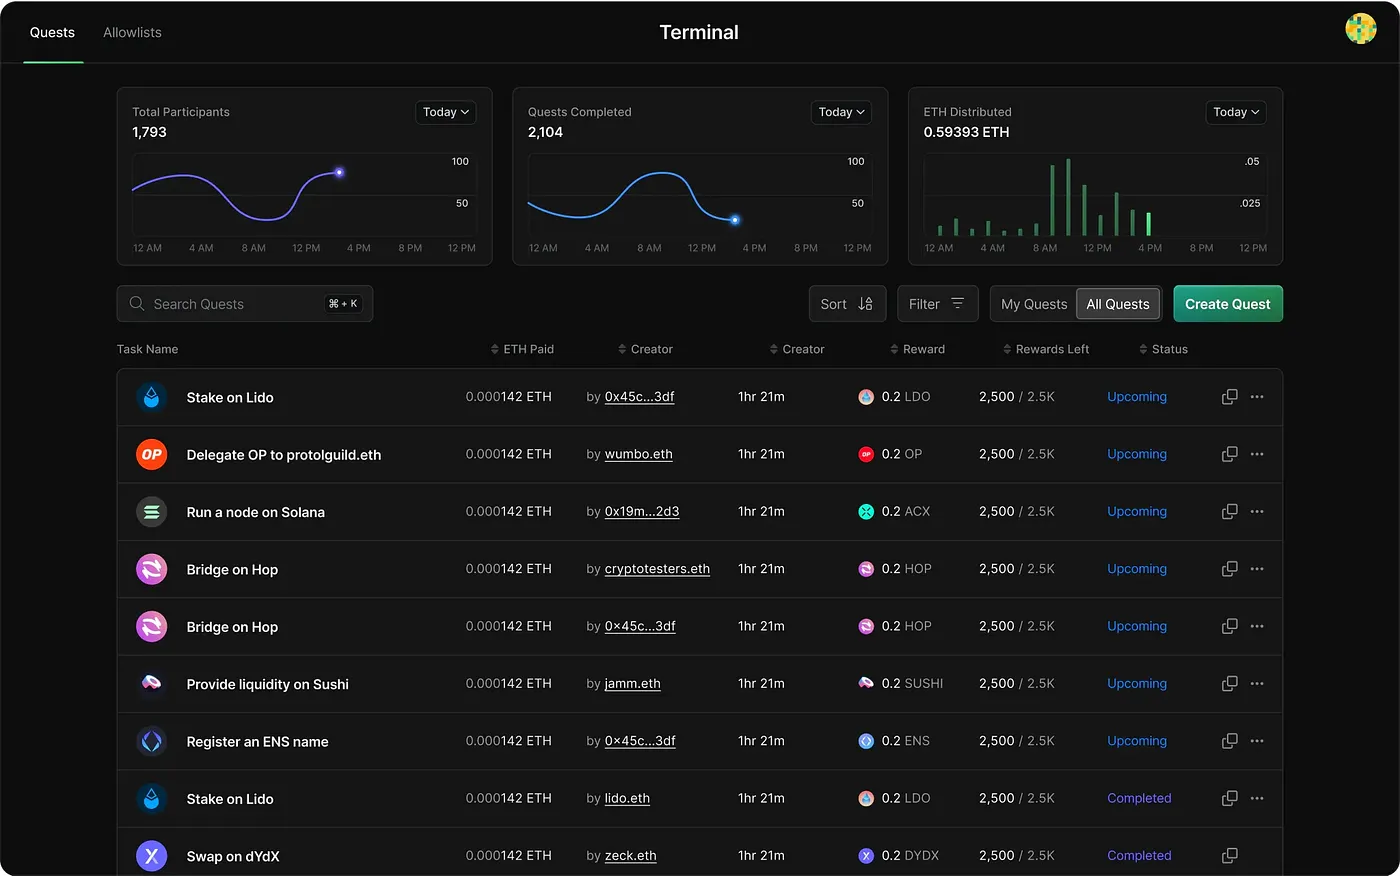This screenshot has height=876, width=1400.
Task: Click the token icon next to 0.2 ACX
Action: (x=866, y=511)
